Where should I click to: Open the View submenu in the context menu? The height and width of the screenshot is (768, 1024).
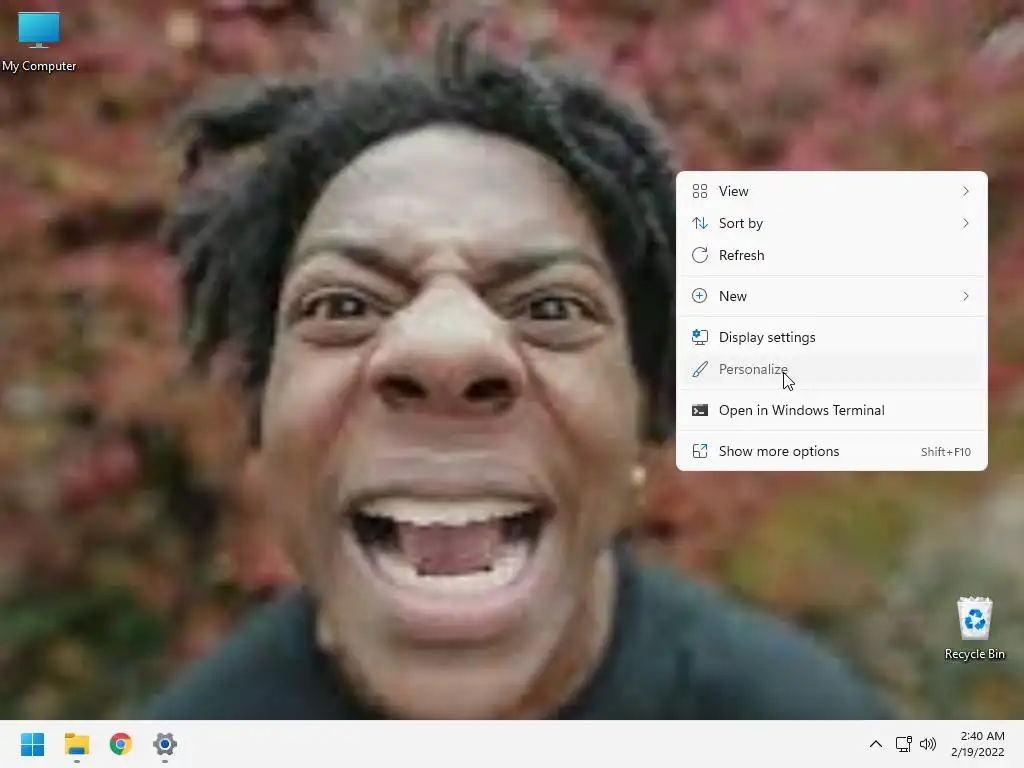[x=831, y=191]
